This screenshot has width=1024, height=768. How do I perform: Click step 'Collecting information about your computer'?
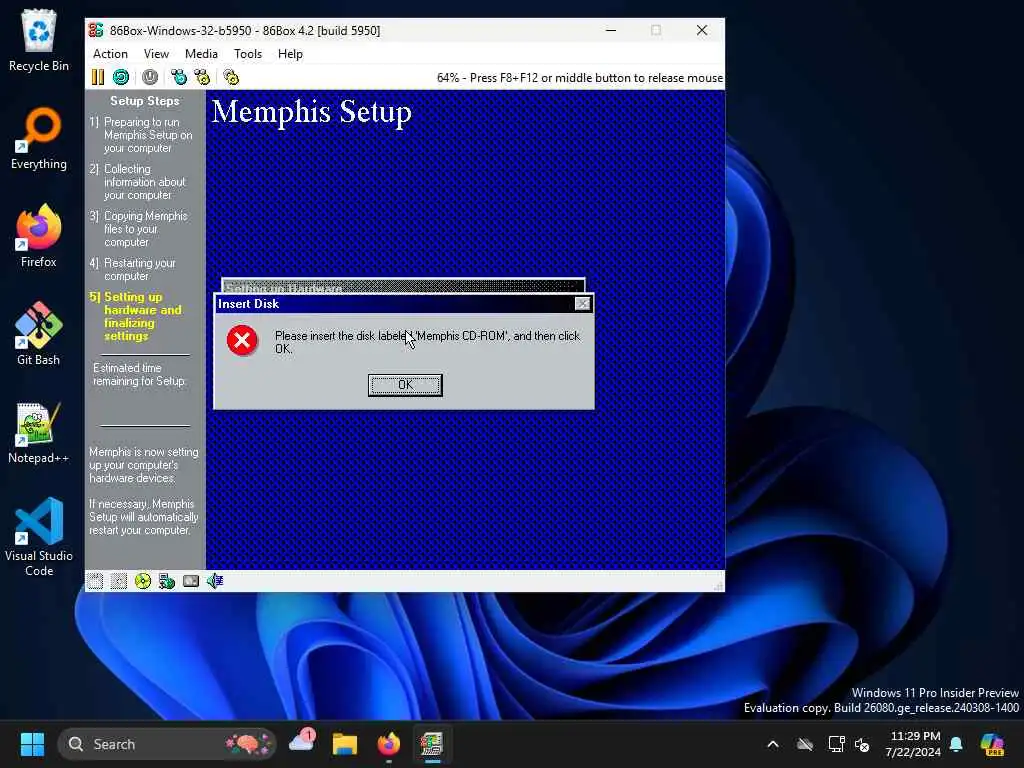click(x=138, y=182)
